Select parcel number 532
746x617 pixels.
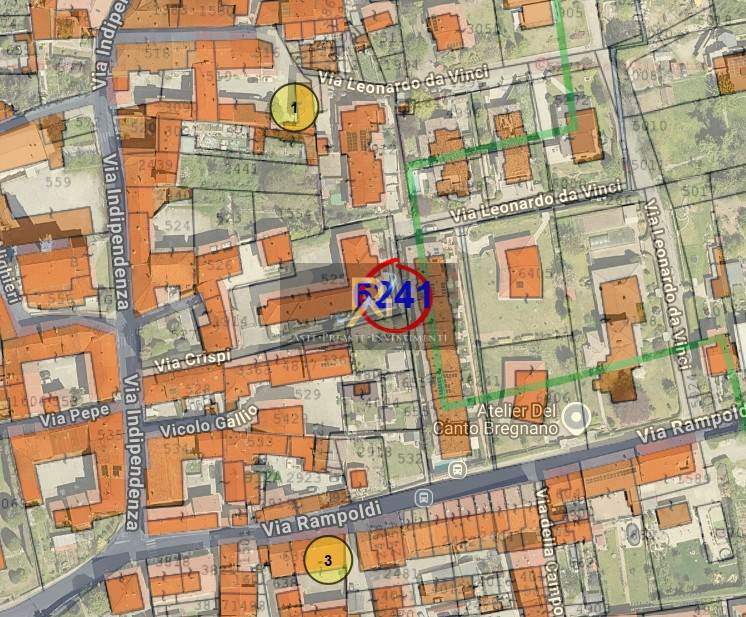tap(410, 459)
